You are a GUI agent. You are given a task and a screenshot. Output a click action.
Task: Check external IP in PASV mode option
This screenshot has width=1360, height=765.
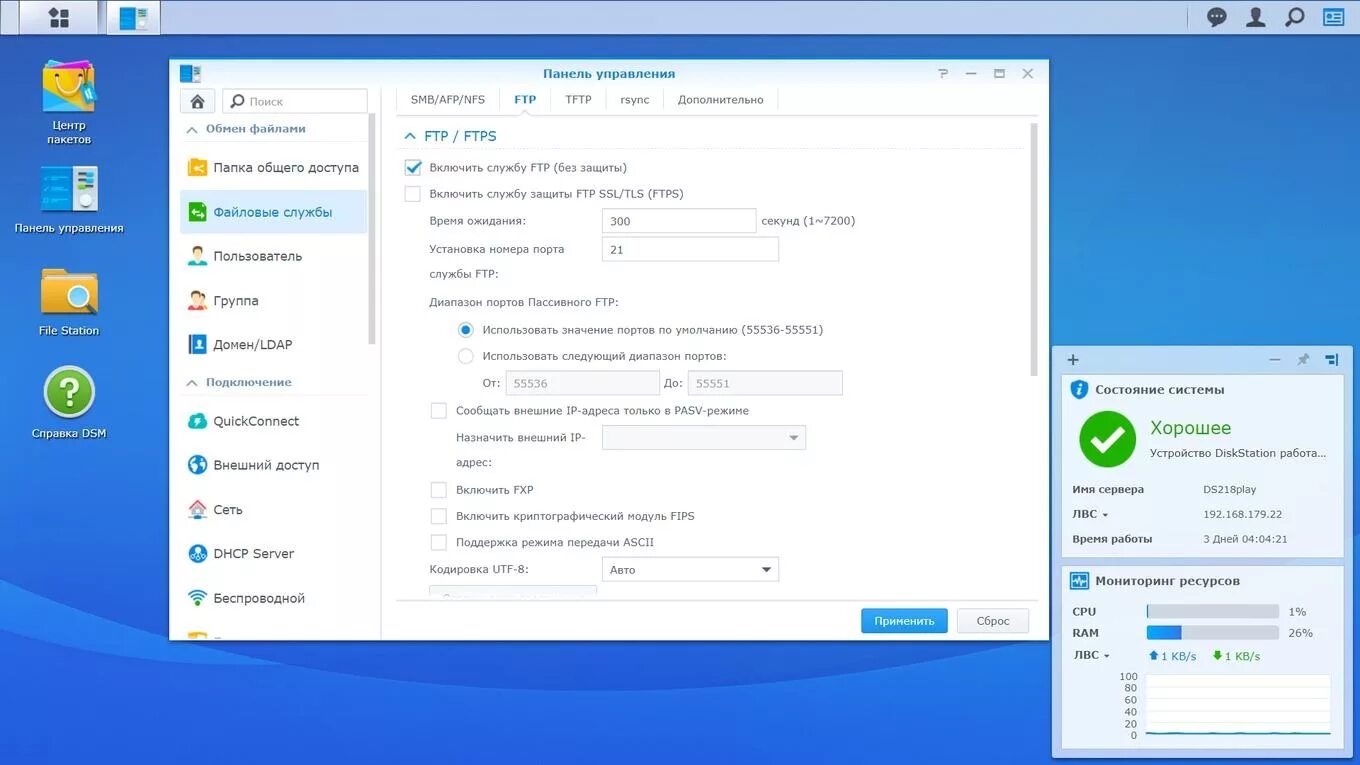pos(439,410)
